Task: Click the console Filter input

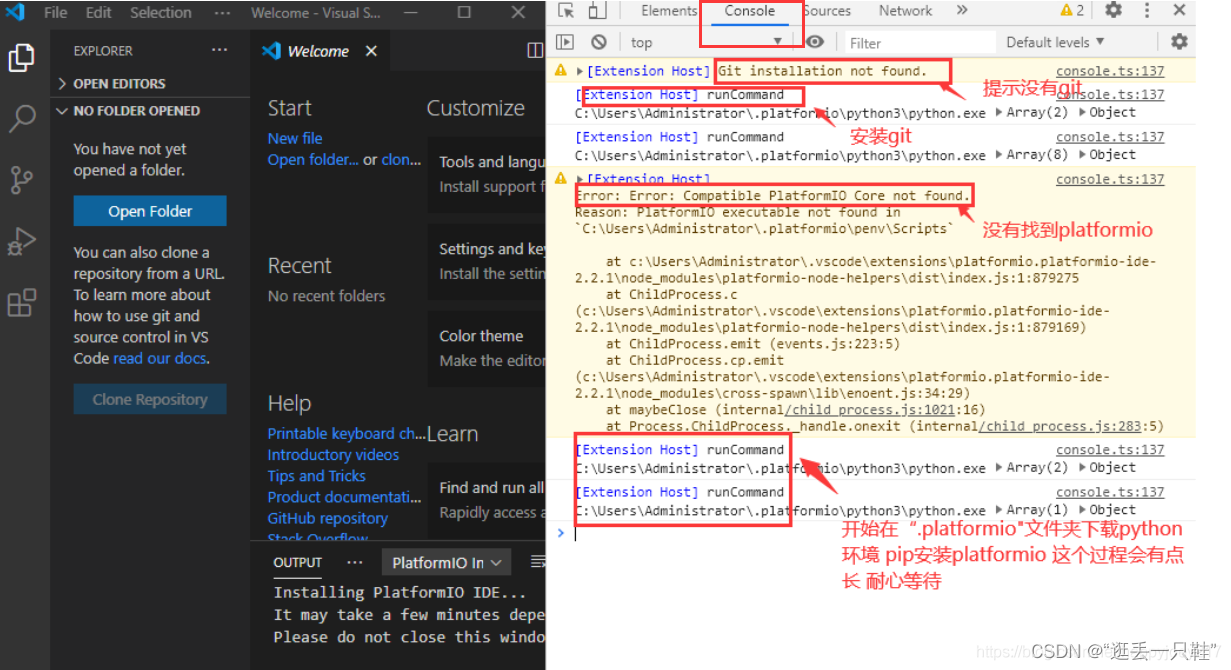Action: 920,42
